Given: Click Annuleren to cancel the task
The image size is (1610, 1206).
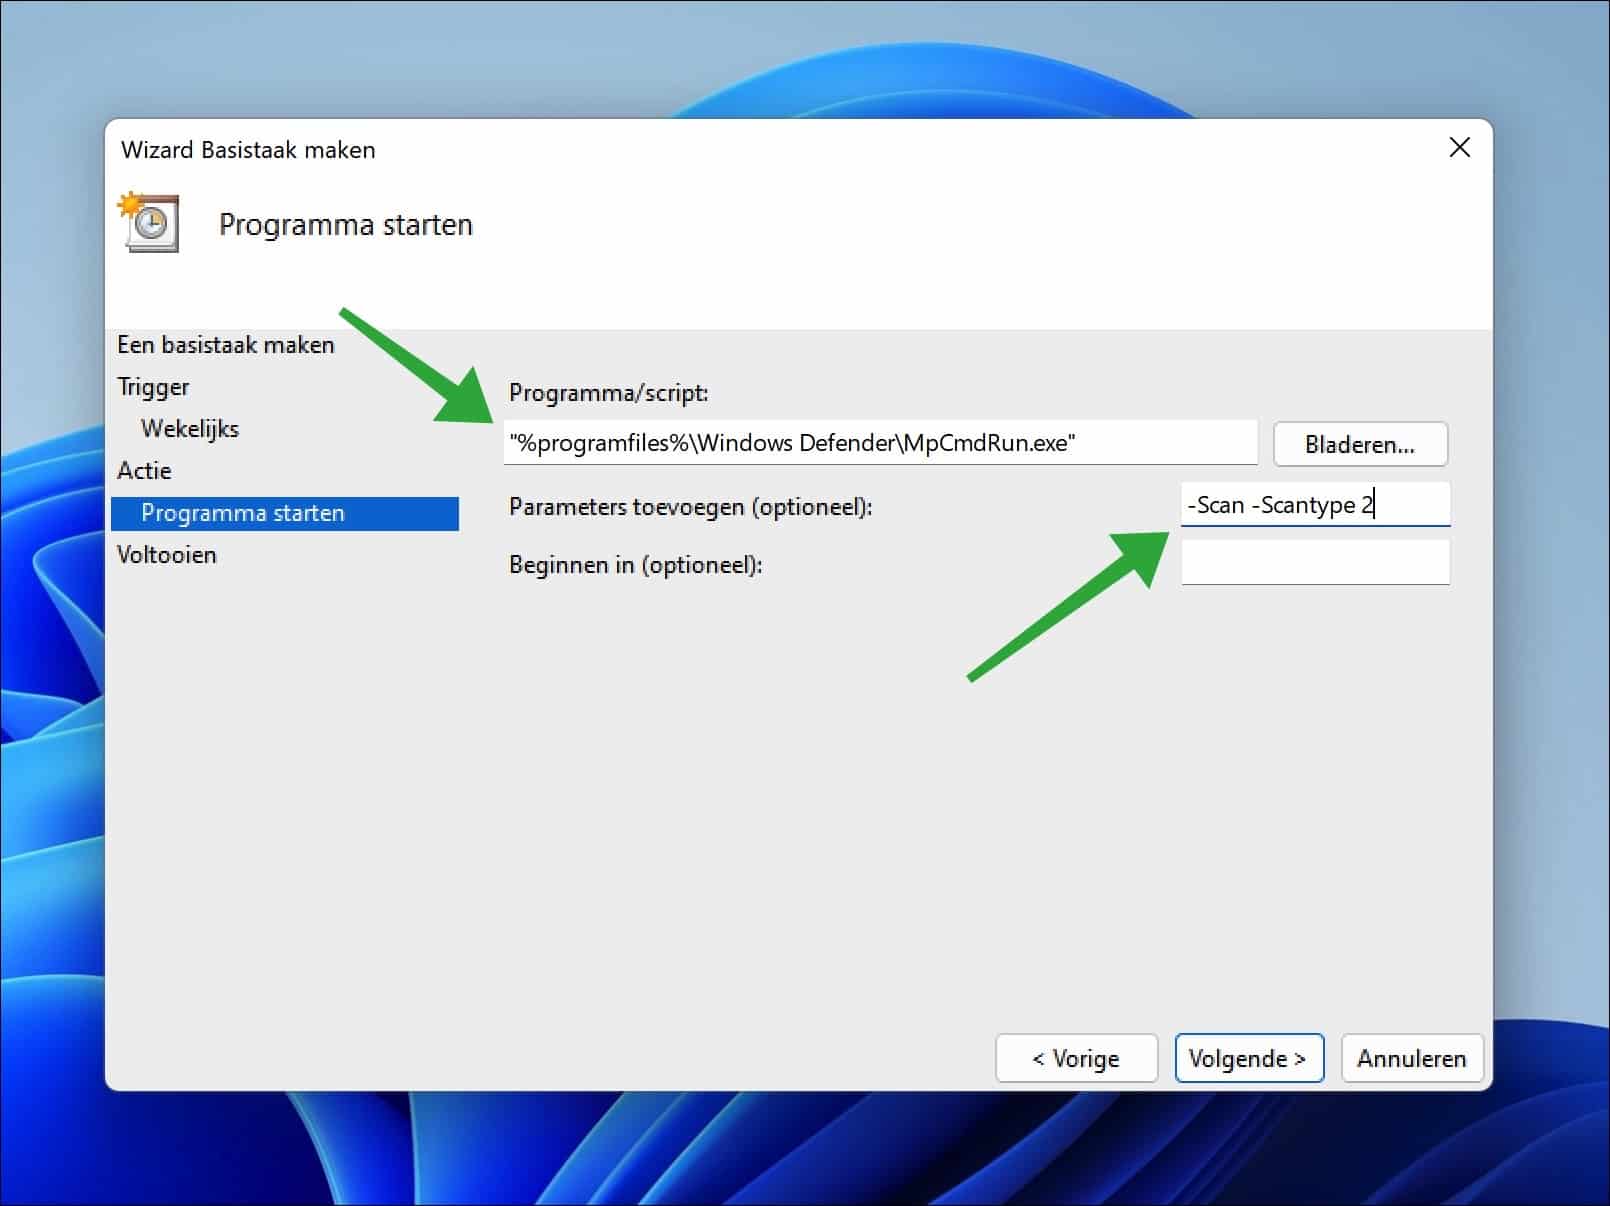Looking at the screenshot, I should point(1411,1057).
